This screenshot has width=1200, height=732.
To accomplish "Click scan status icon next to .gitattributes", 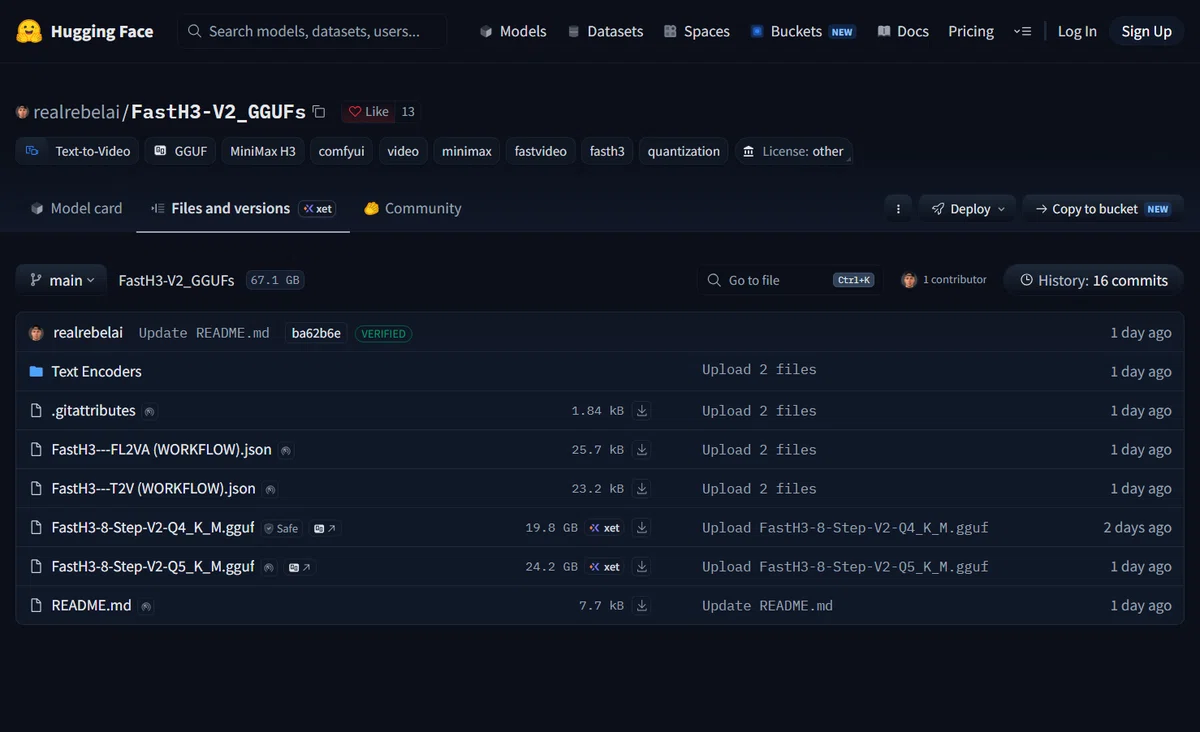I will 149,411.
